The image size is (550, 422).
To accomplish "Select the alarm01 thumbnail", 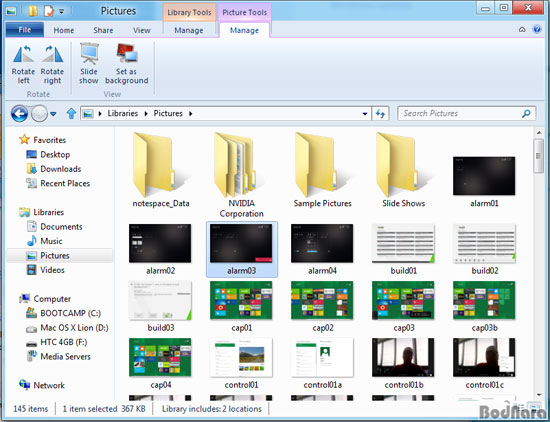I will click(x=484, y=176).
